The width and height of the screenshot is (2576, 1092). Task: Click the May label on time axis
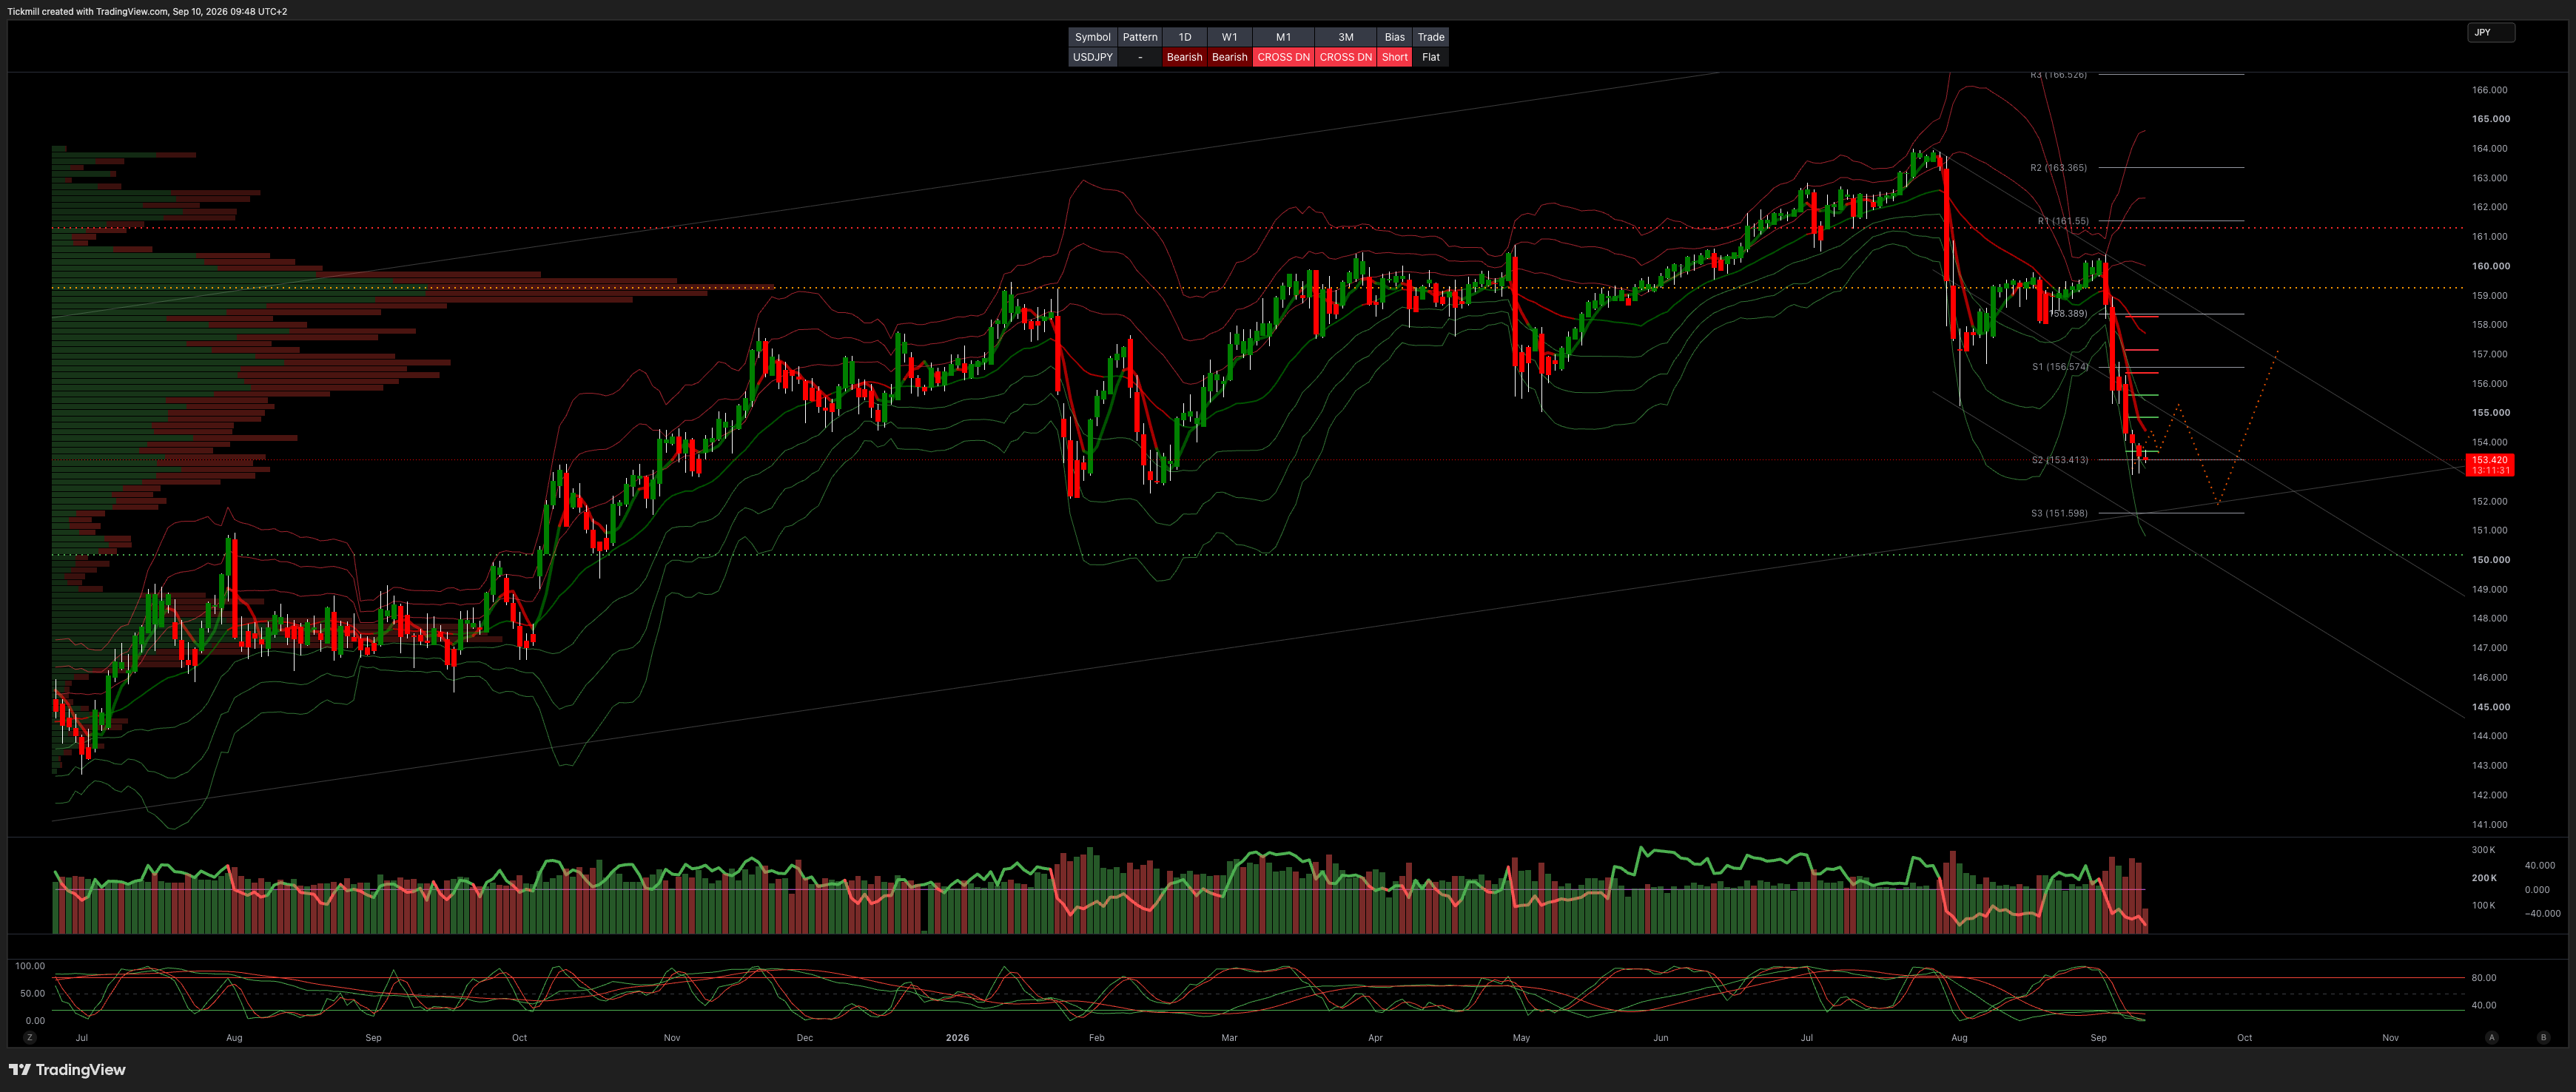click(1521, 1038)
